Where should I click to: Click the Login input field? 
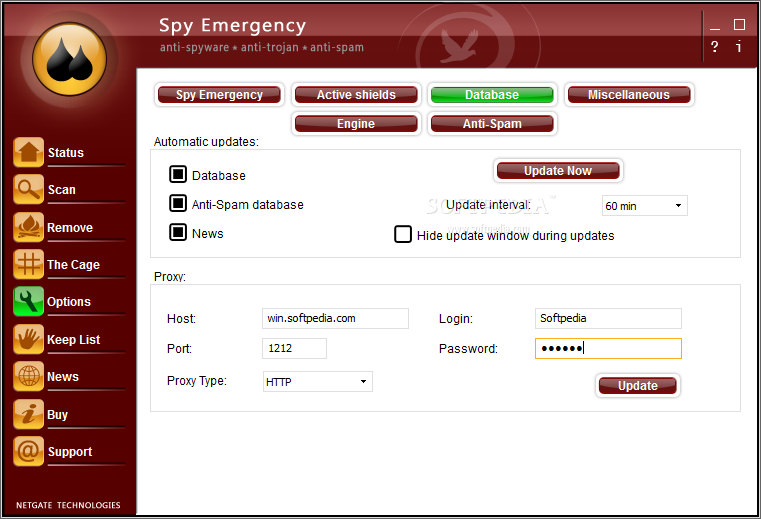608,318
